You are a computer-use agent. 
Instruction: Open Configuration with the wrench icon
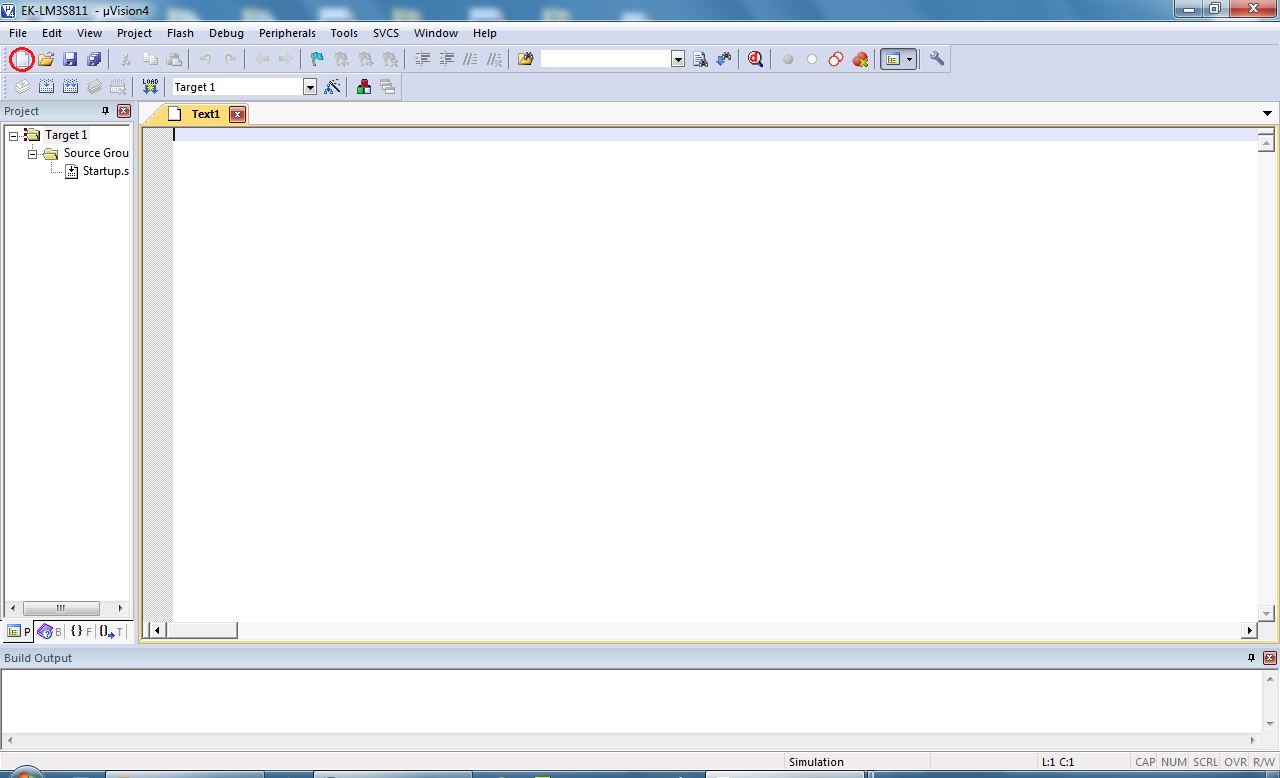tap(937, 59)
